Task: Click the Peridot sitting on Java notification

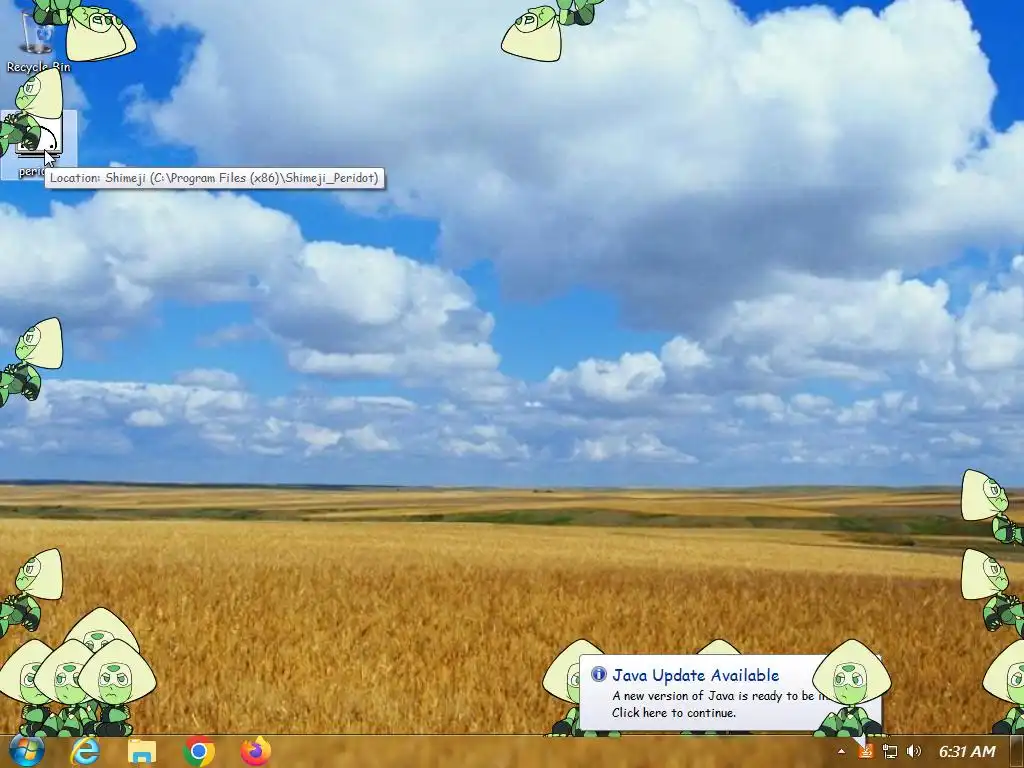Action: (851, 687)
